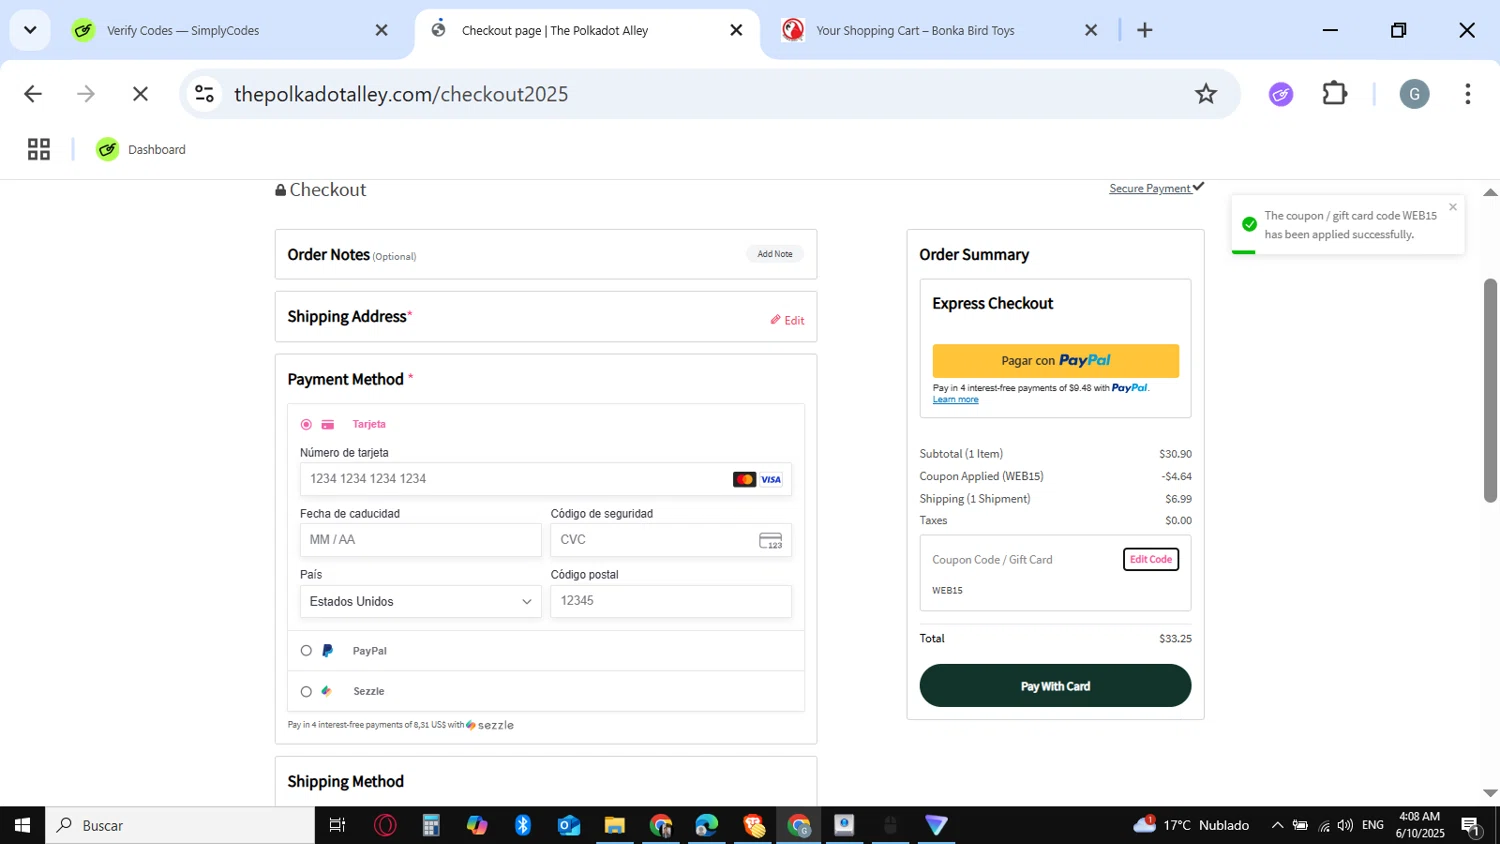The height and width of the screenshot is (844, 1500).
Task: Click the Visa logo icon
Action: coord(771,480)
